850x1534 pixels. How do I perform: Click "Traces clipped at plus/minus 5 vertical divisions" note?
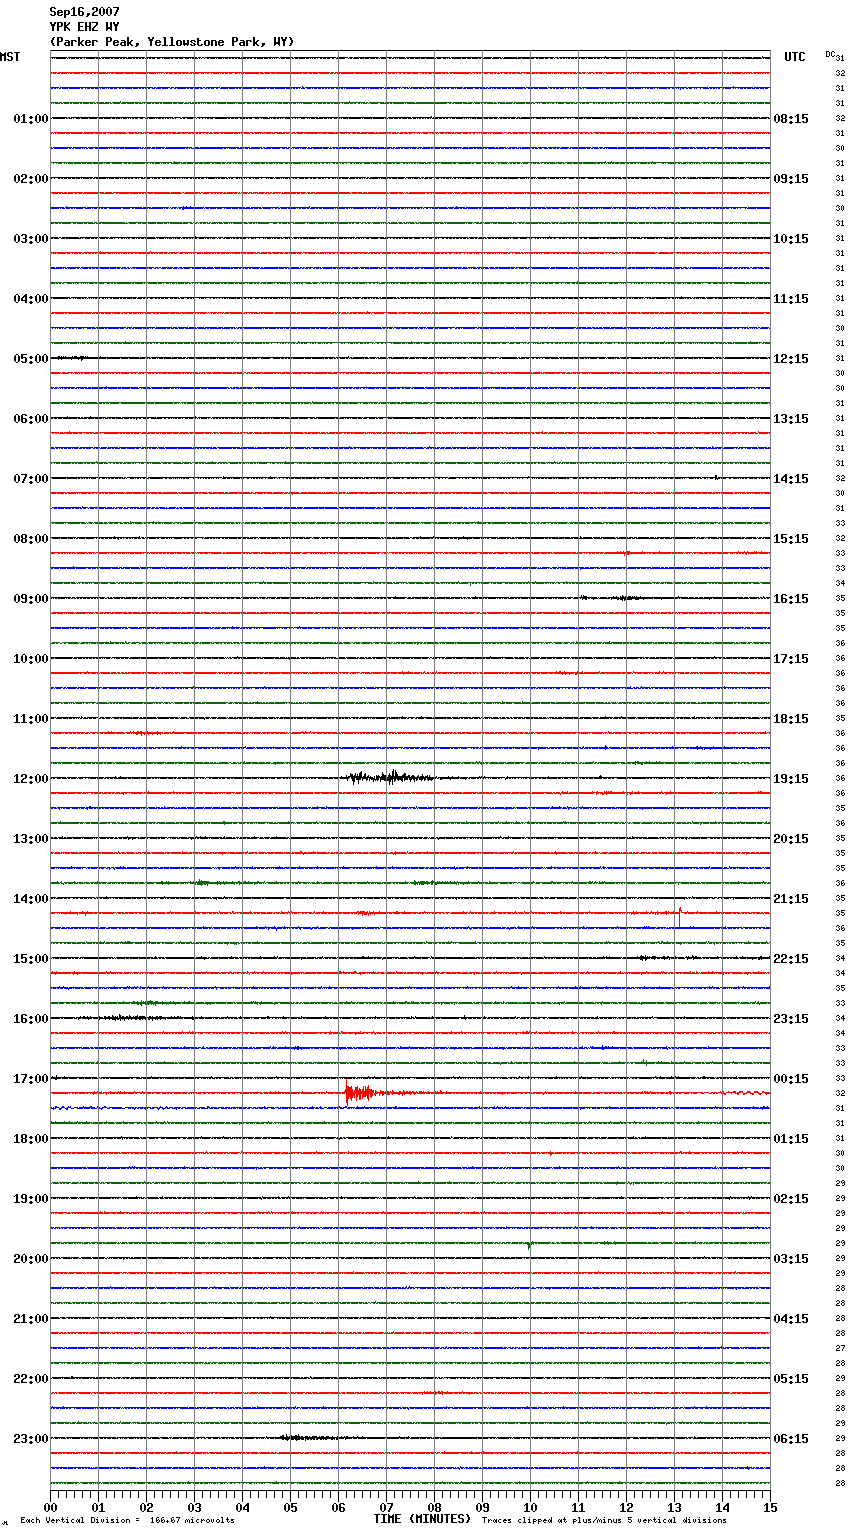click(604, 1521)
